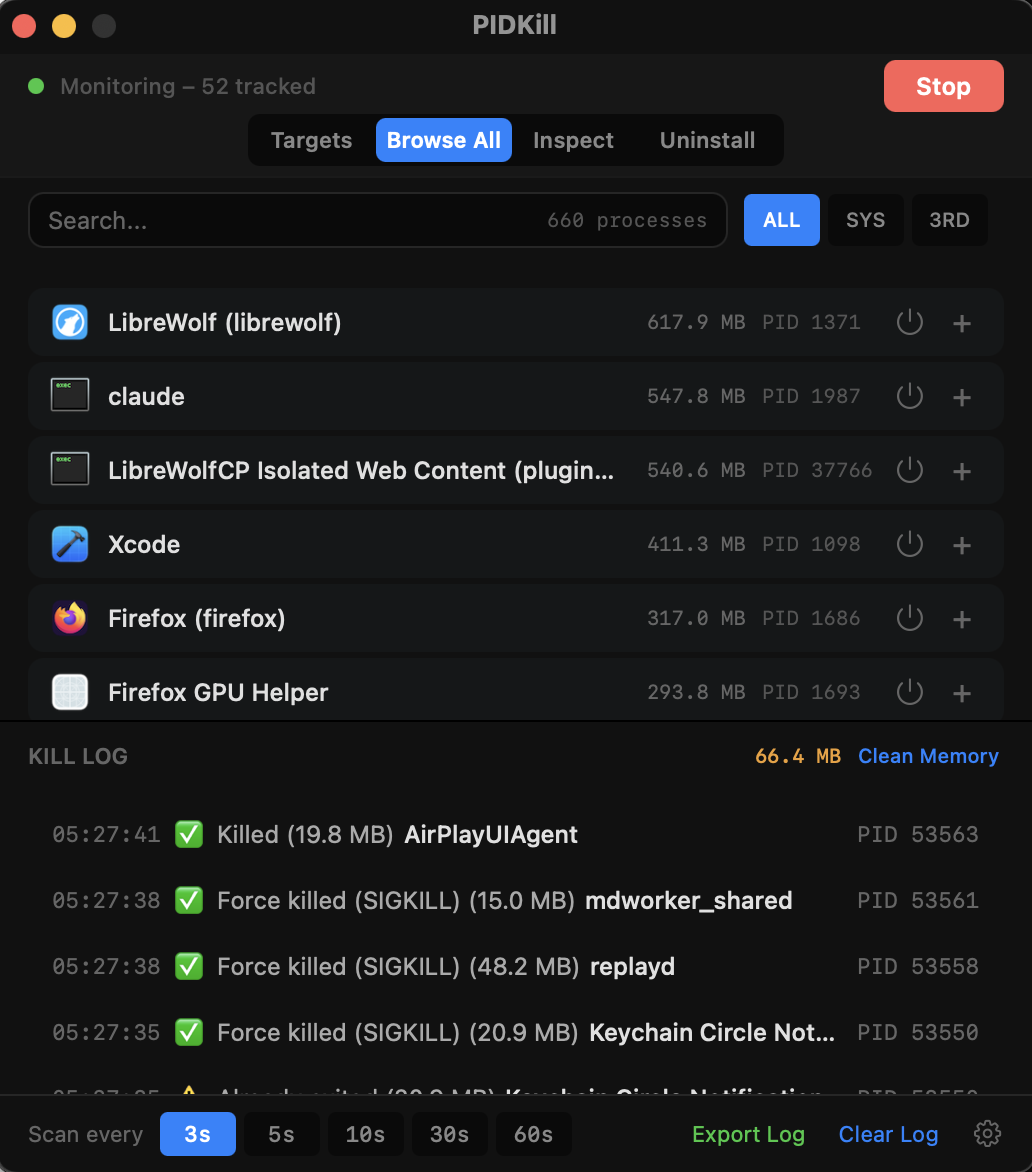Image resolution: width=1032 pixels, height=1172 pixels.
Task: Set scan interval to 60s
Action: [x=534, y=1134]
